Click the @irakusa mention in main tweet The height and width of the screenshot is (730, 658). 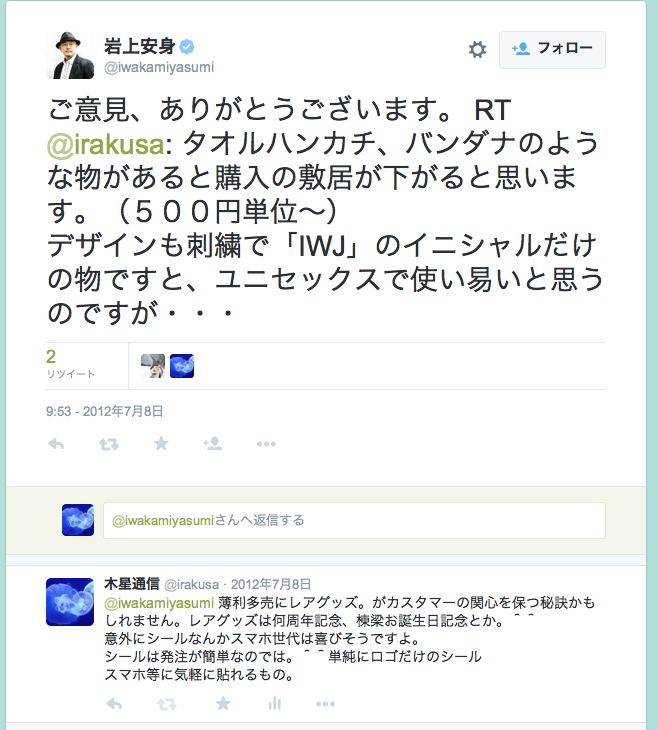click(106, 144)
